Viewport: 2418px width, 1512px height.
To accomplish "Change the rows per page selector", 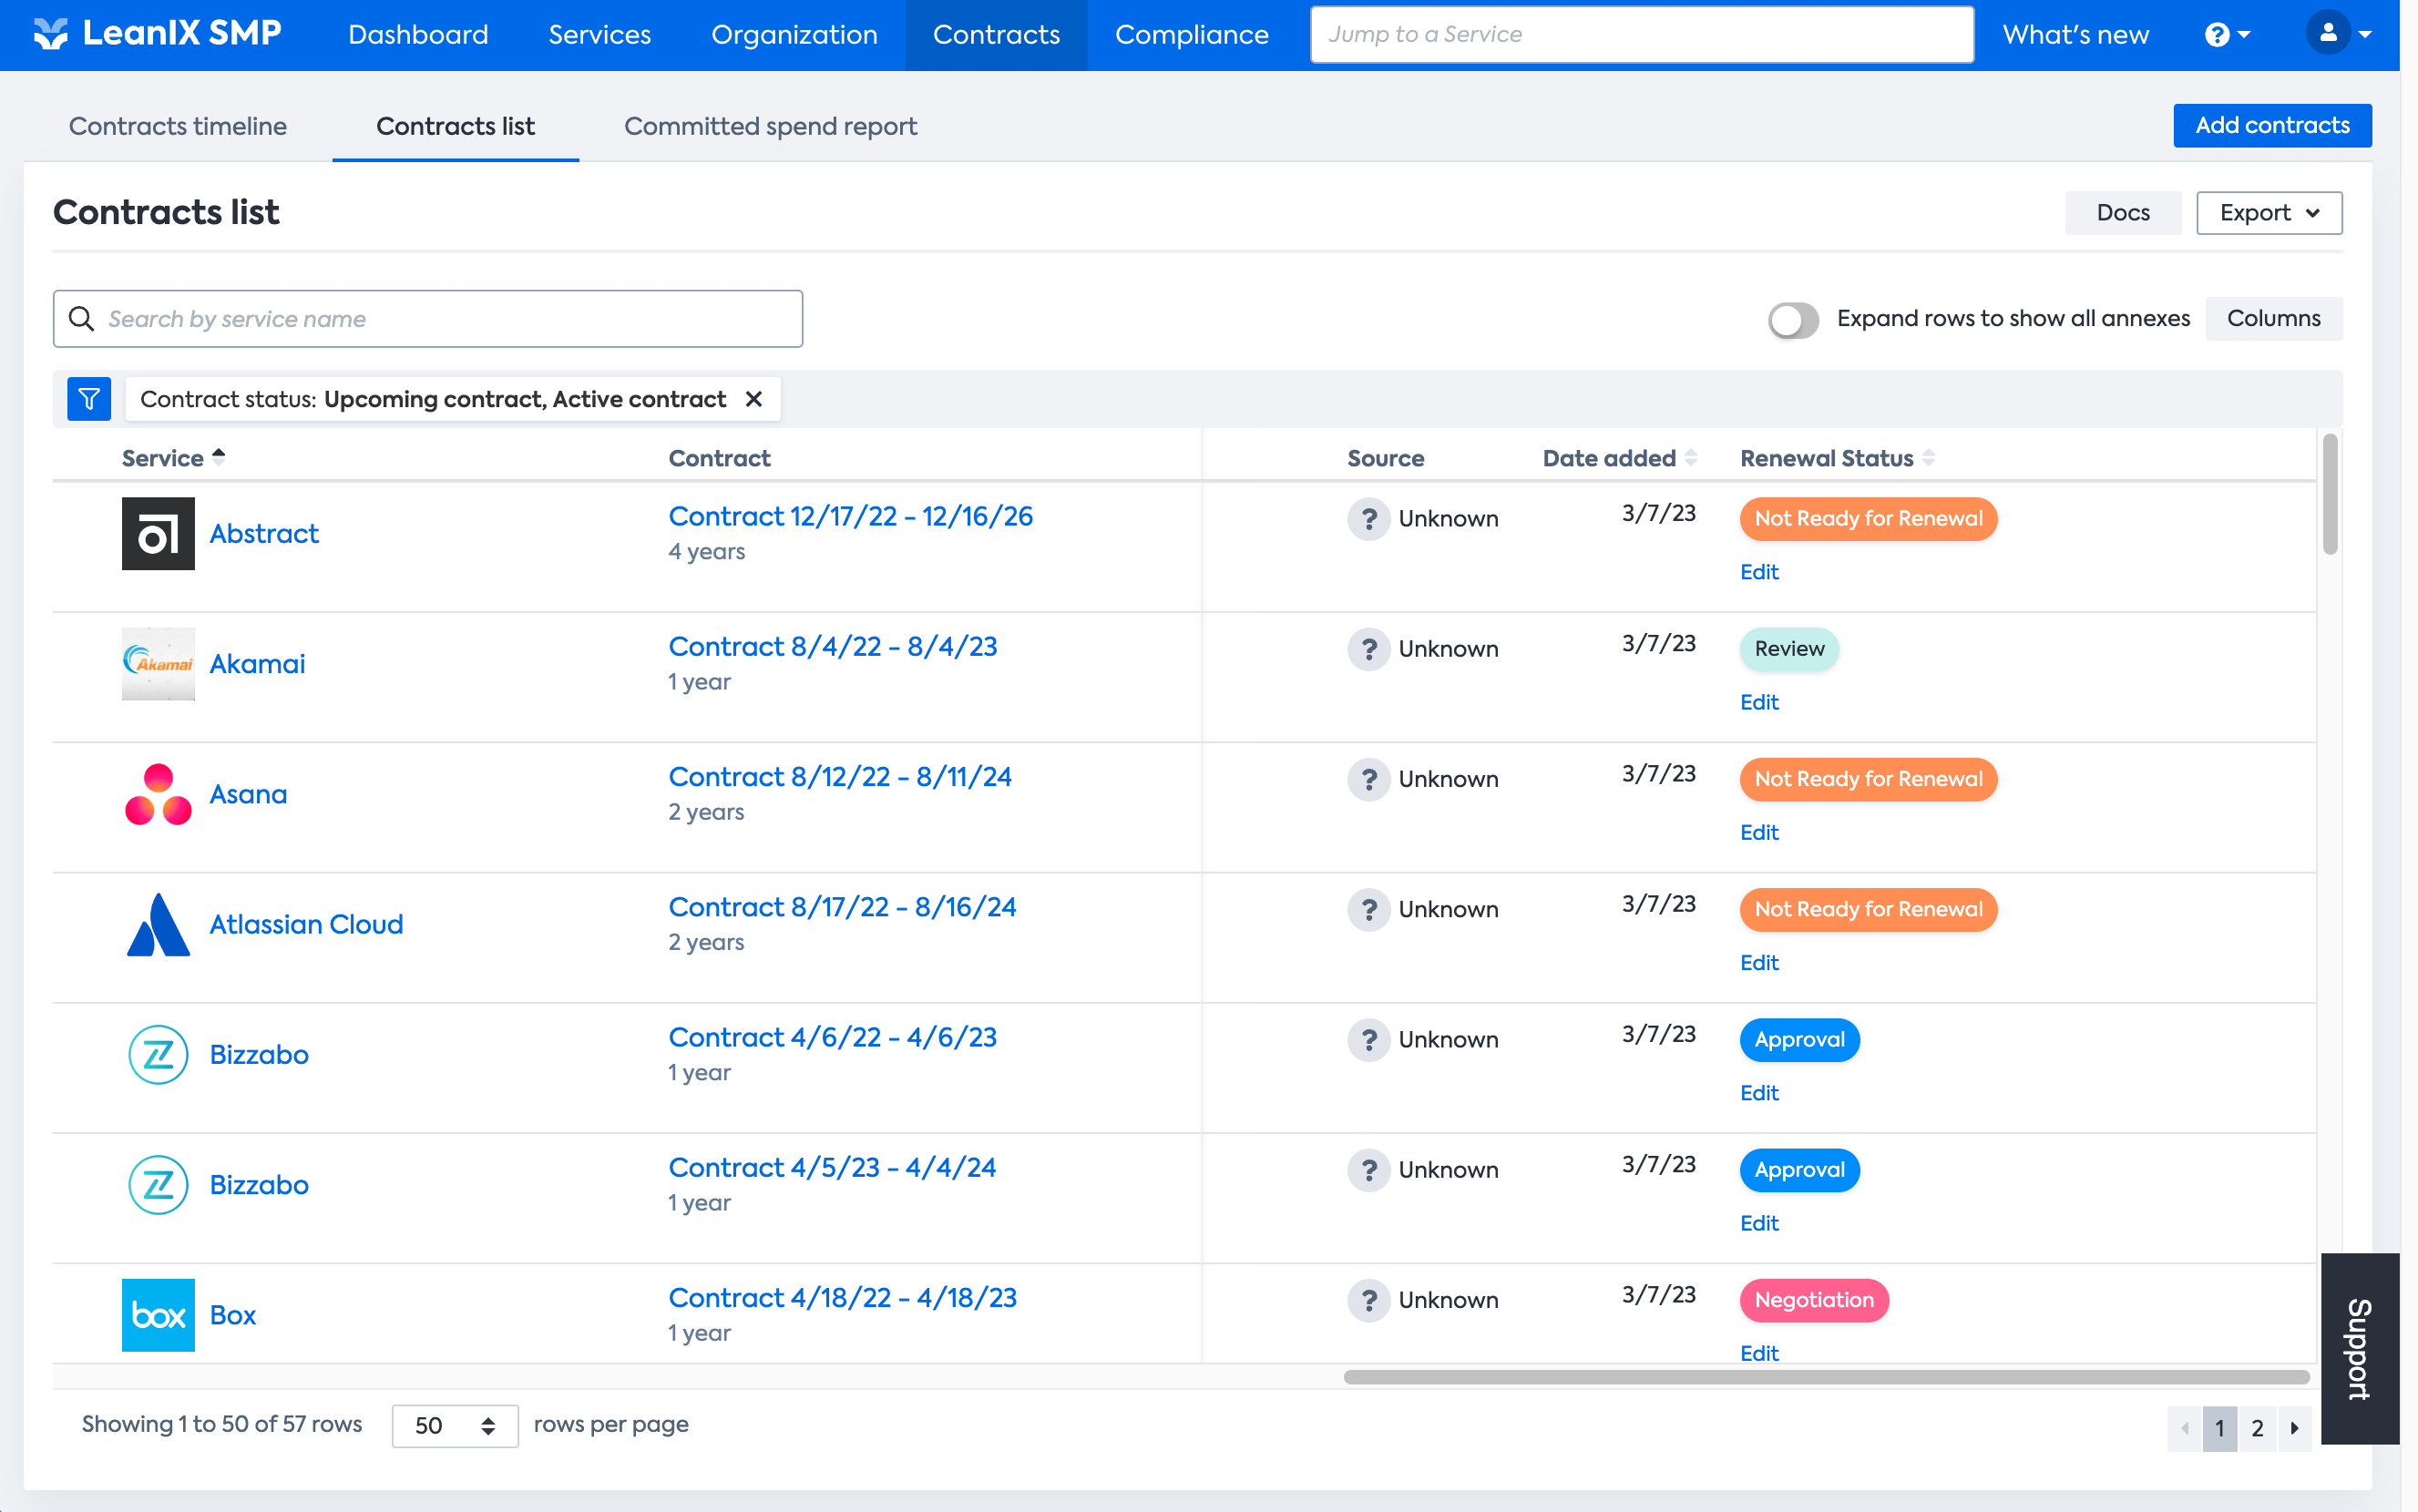I will click(x=455, y=1425).
